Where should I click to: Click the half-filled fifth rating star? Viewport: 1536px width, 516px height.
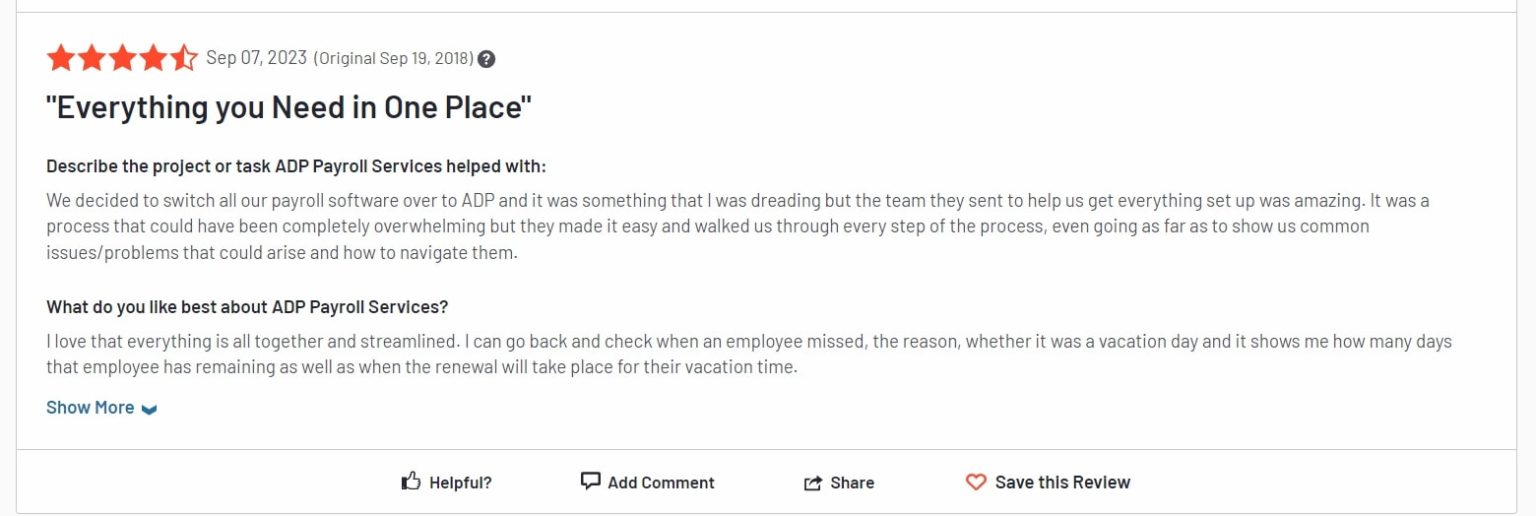pos(184,58)
